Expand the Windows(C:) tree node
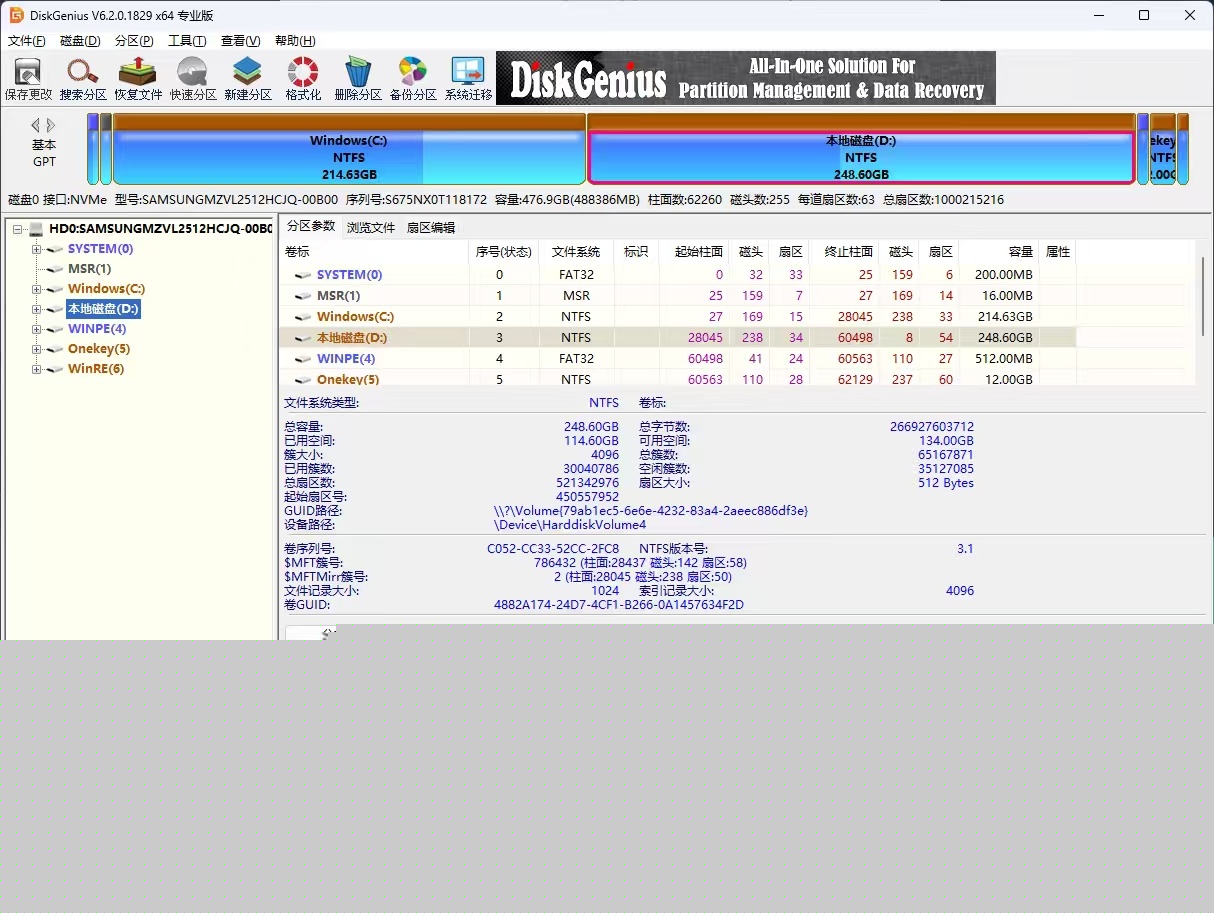 (x=37, y=289)
